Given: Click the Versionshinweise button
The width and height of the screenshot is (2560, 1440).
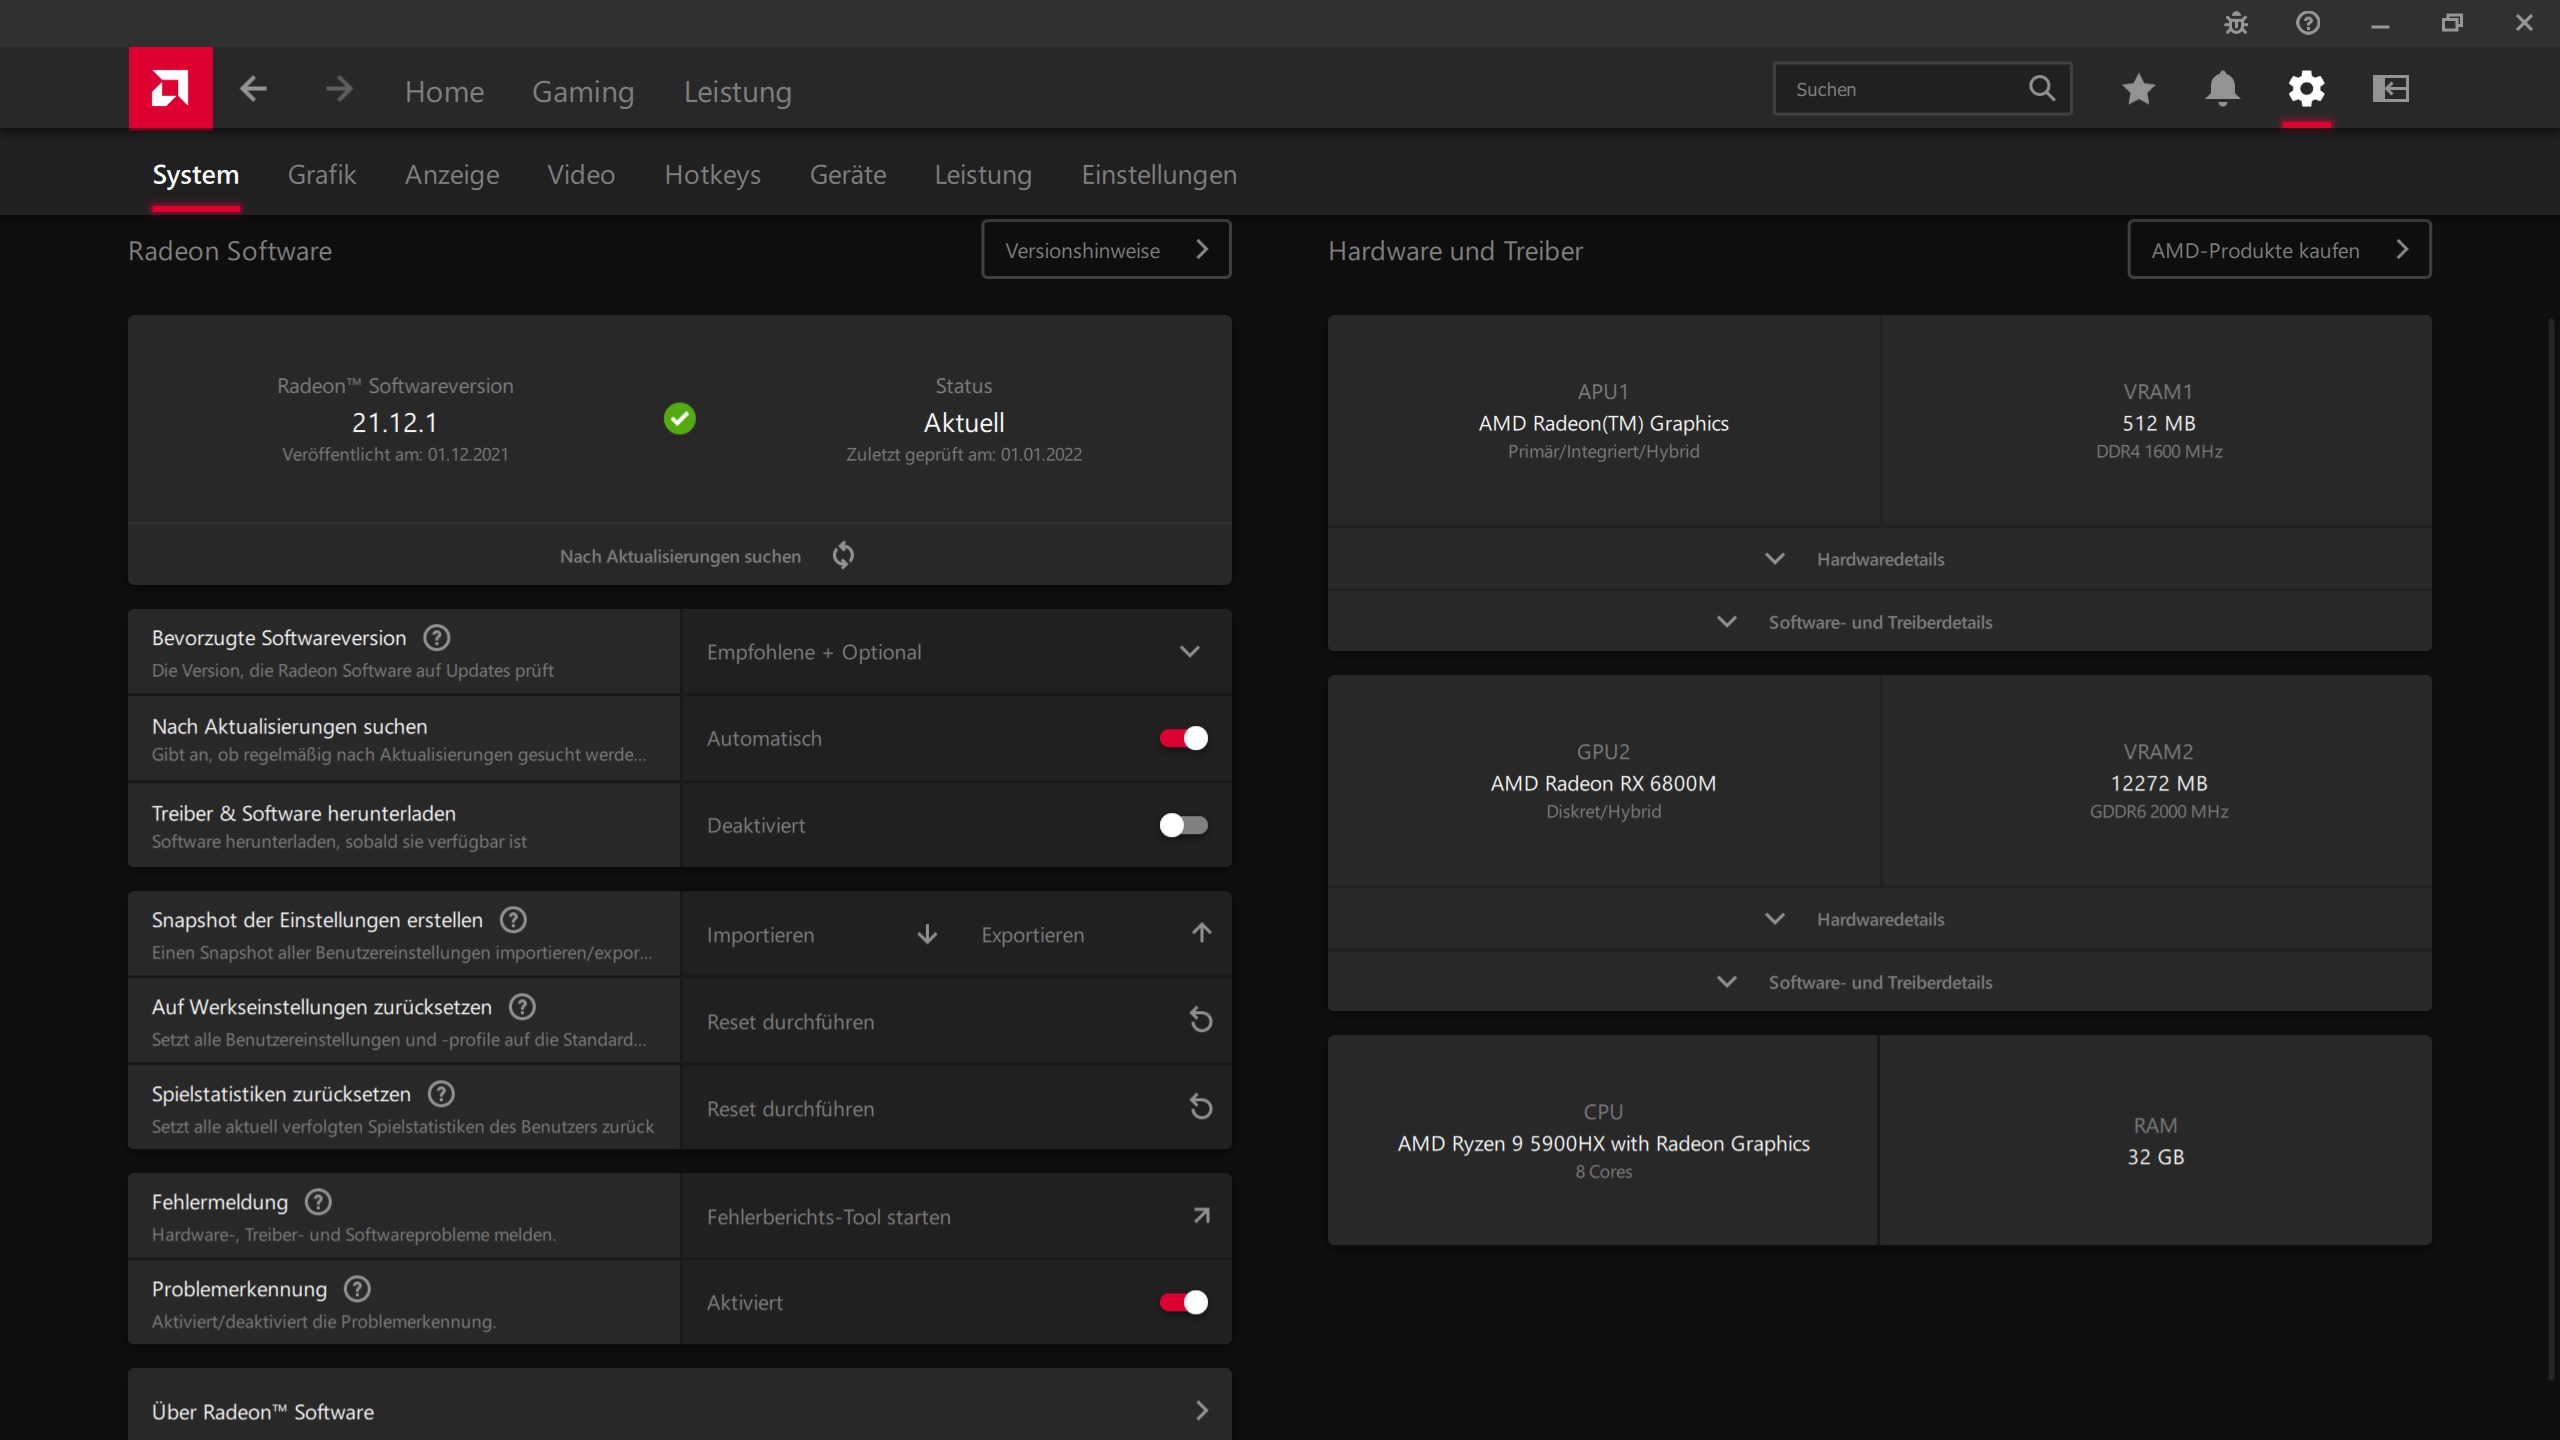Looking at the screenshot, I should (x=1105, y=250).
